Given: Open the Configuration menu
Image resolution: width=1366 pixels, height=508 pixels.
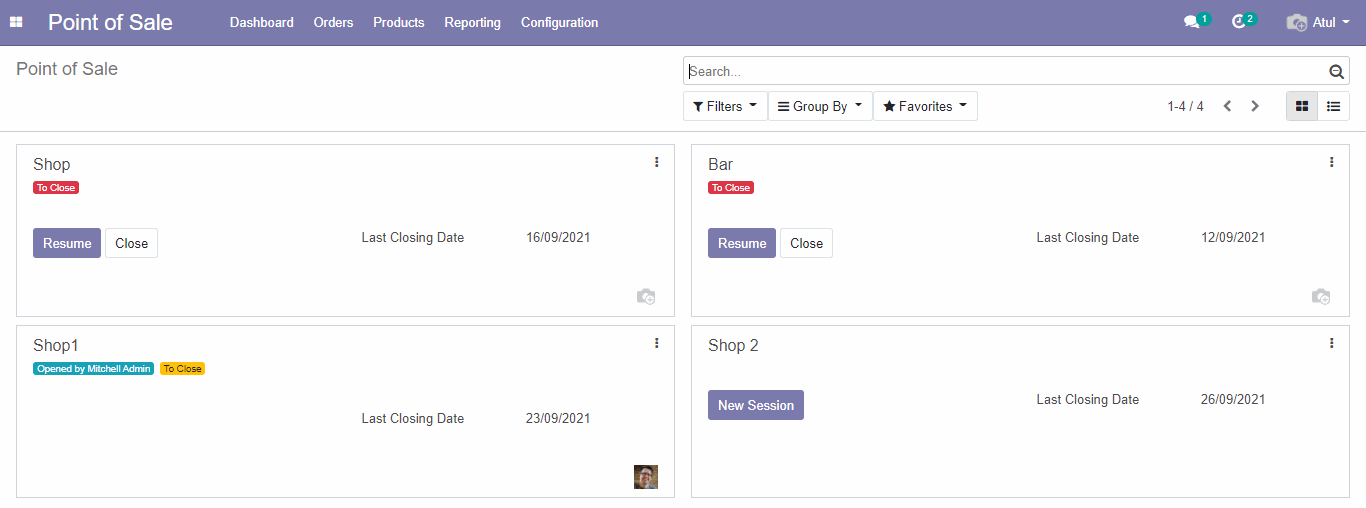Looking at the screenshot, I should [x=559, y=22].
